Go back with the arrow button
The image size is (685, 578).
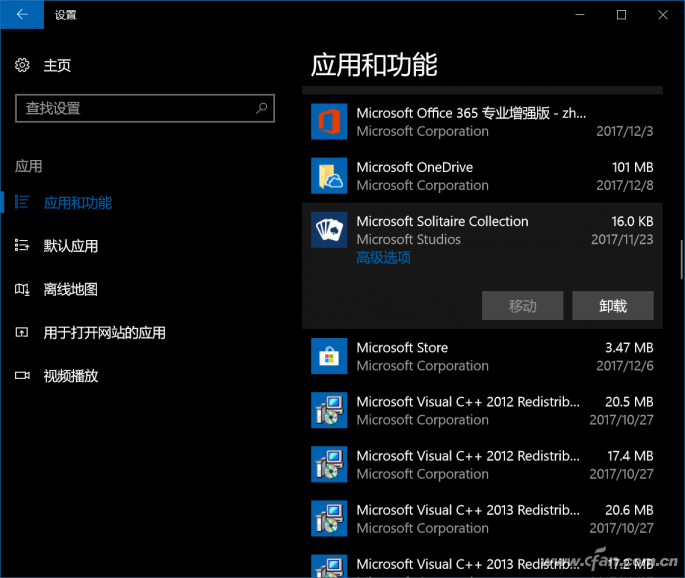click(22, 14)
